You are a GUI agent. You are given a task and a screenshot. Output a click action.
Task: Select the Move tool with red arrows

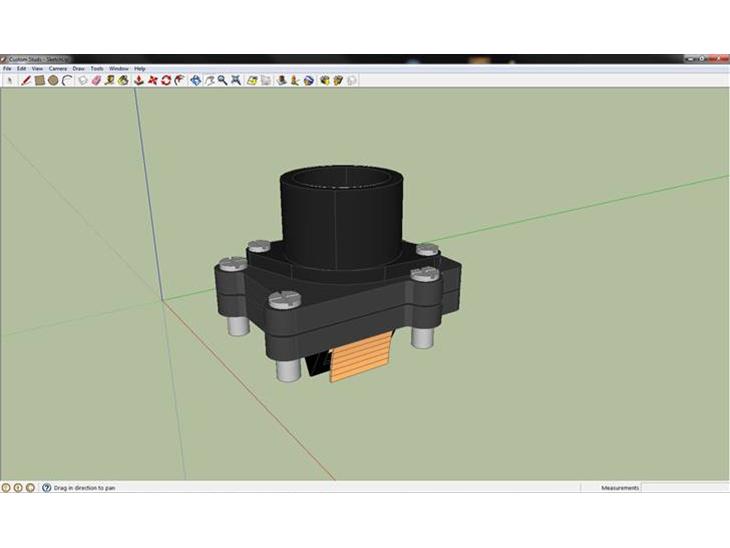point(152,80)
